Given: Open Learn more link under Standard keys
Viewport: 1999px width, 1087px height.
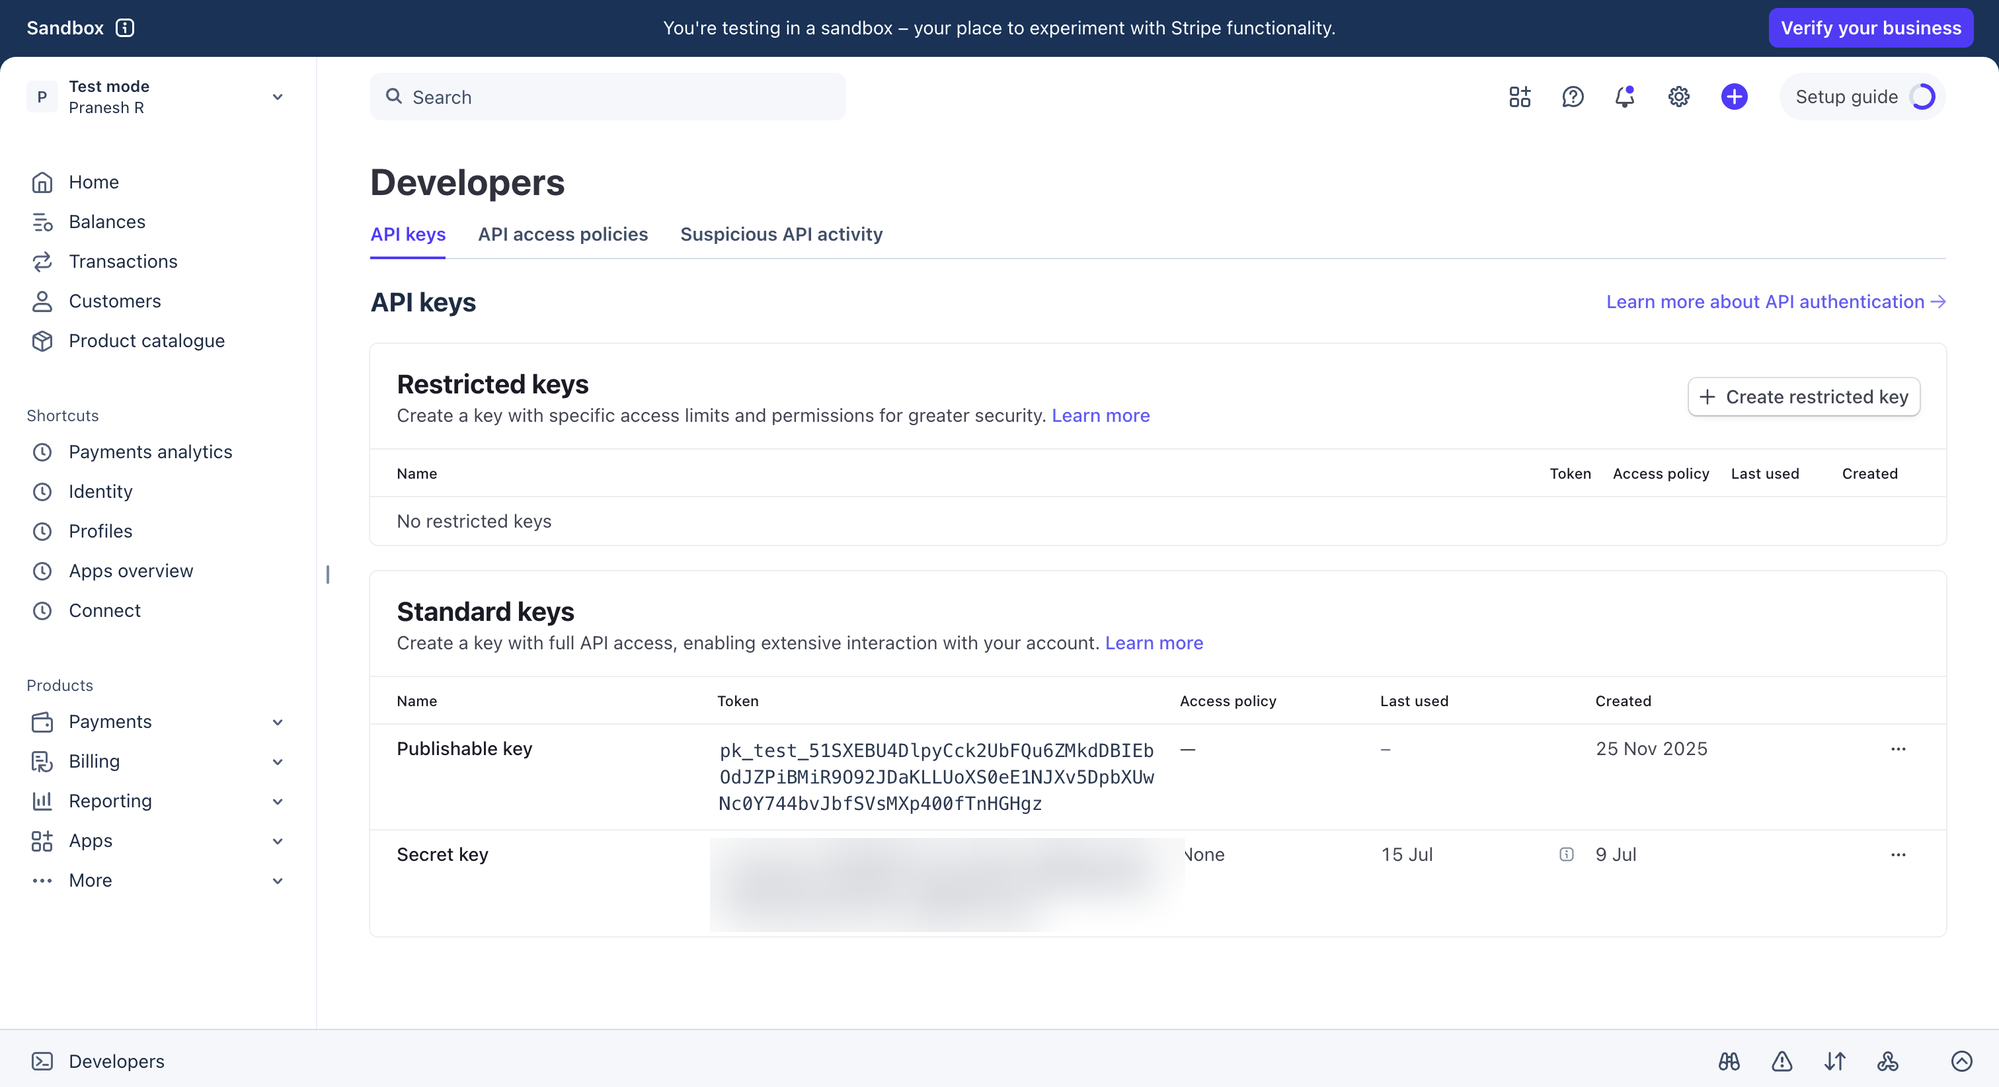Looking at the screenshot, I should 1154,643.
